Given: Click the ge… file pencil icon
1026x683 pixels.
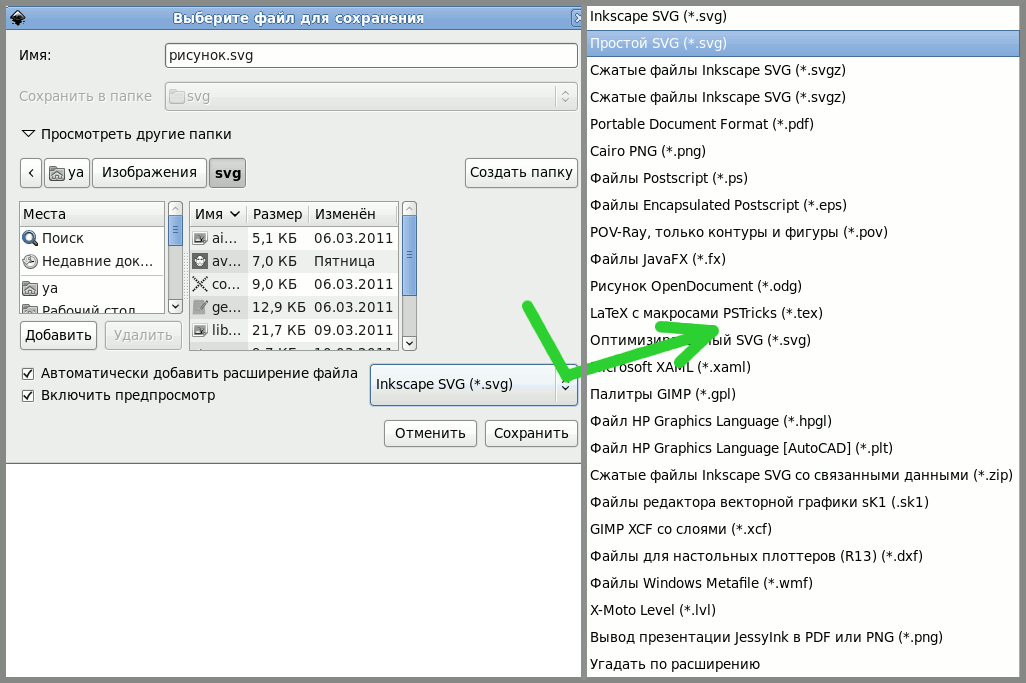Looking at the screenshot, I should pyautogui.click(x=200, y=307).
